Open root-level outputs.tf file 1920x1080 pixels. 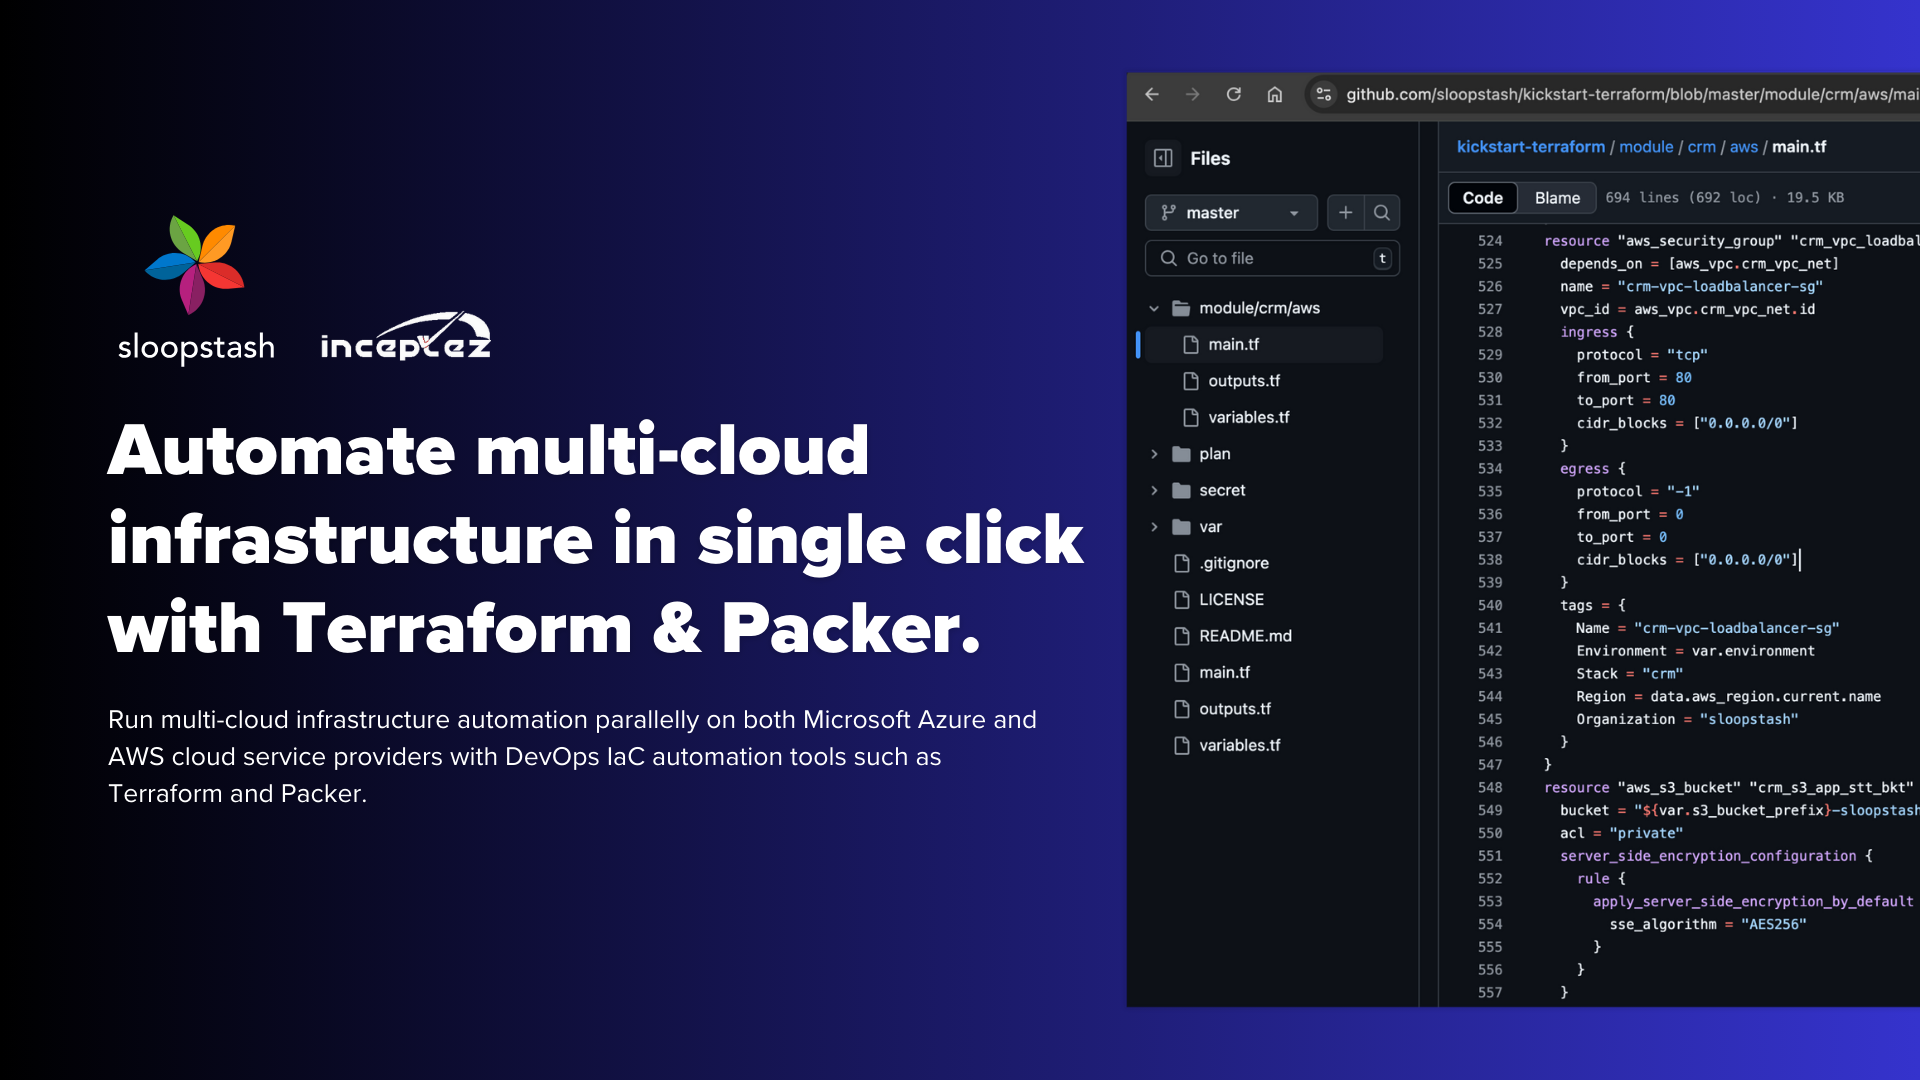1235,709
